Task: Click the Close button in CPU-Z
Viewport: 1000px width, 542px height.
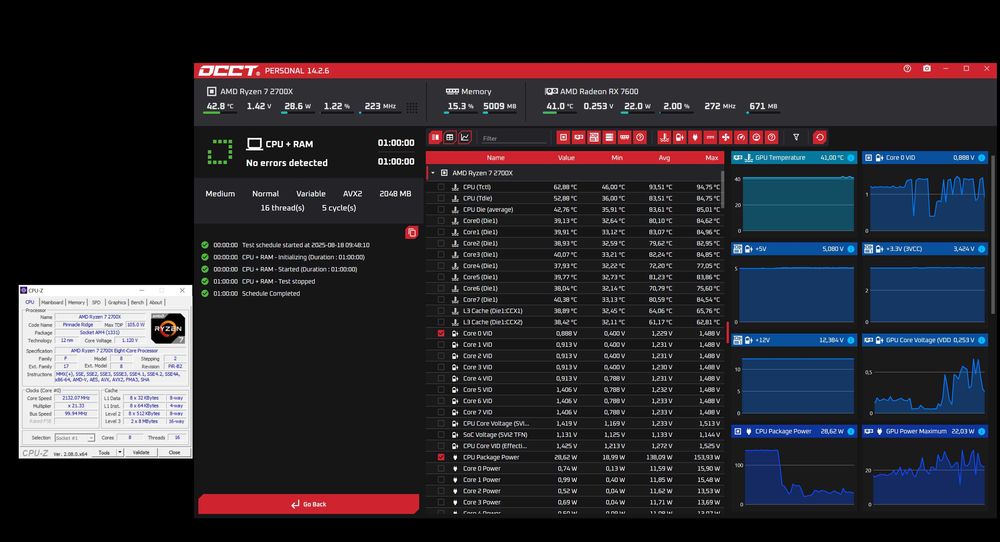Action: point(174,452)
